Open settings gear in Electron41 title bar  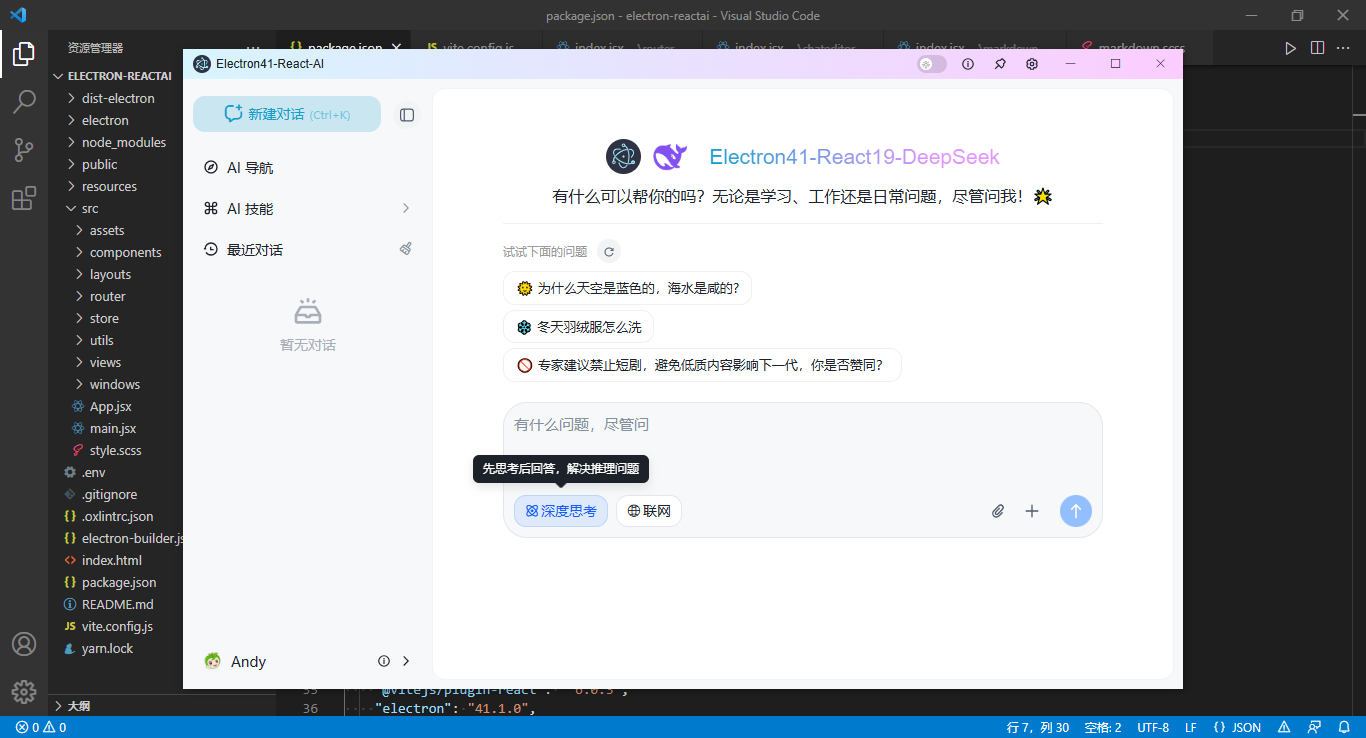pyautogui.click(x=1032, y=64)
